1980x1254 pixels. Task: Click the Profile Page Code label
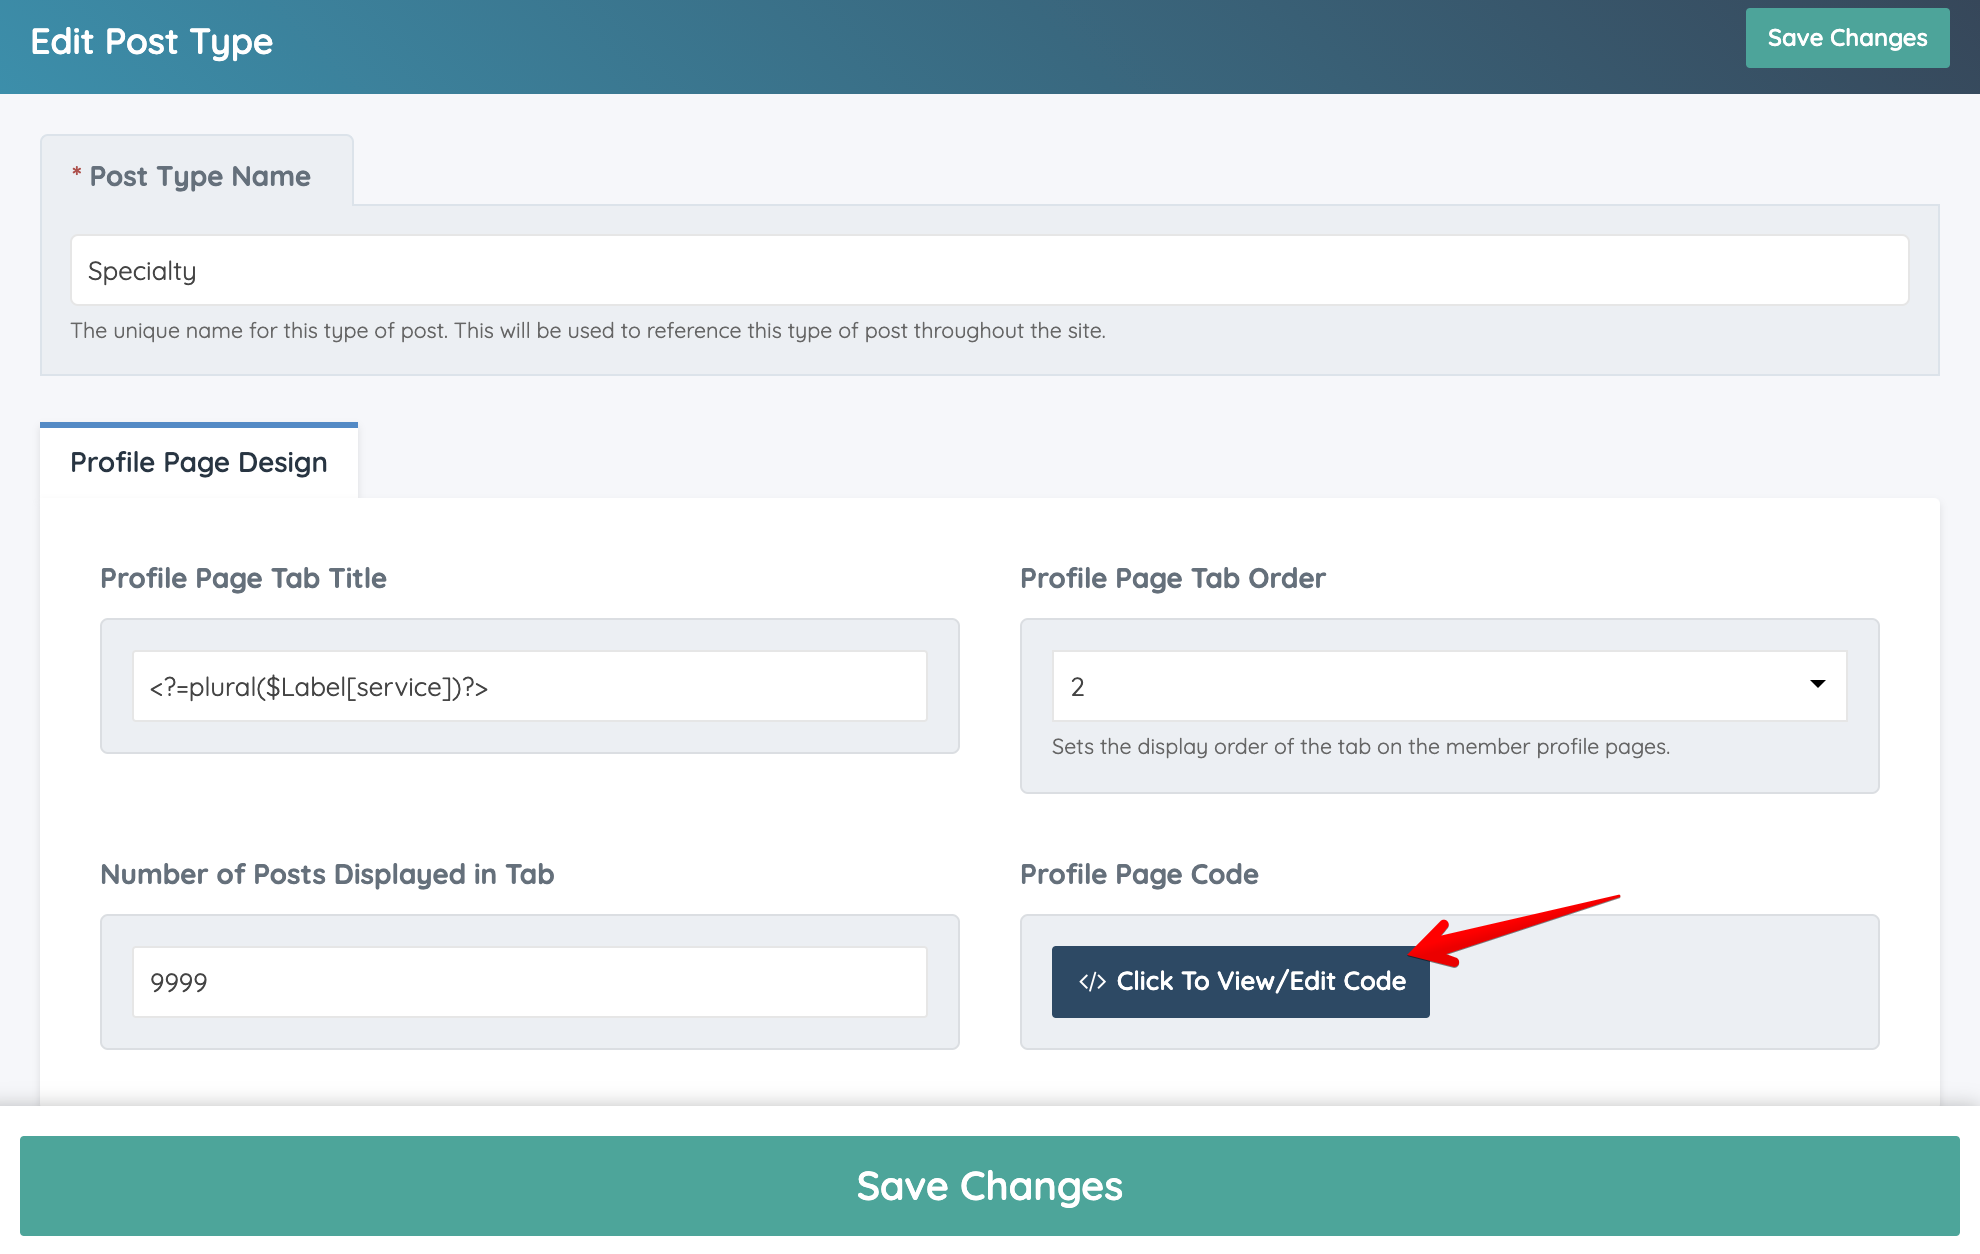[1138, 874]
